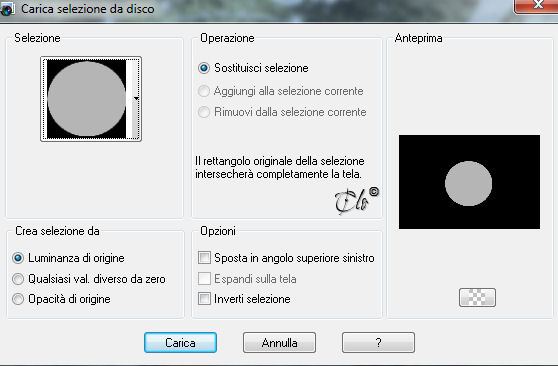Click the Clo copyright watermark signature
The image size is (558, 366).
(x=357, y=201)
